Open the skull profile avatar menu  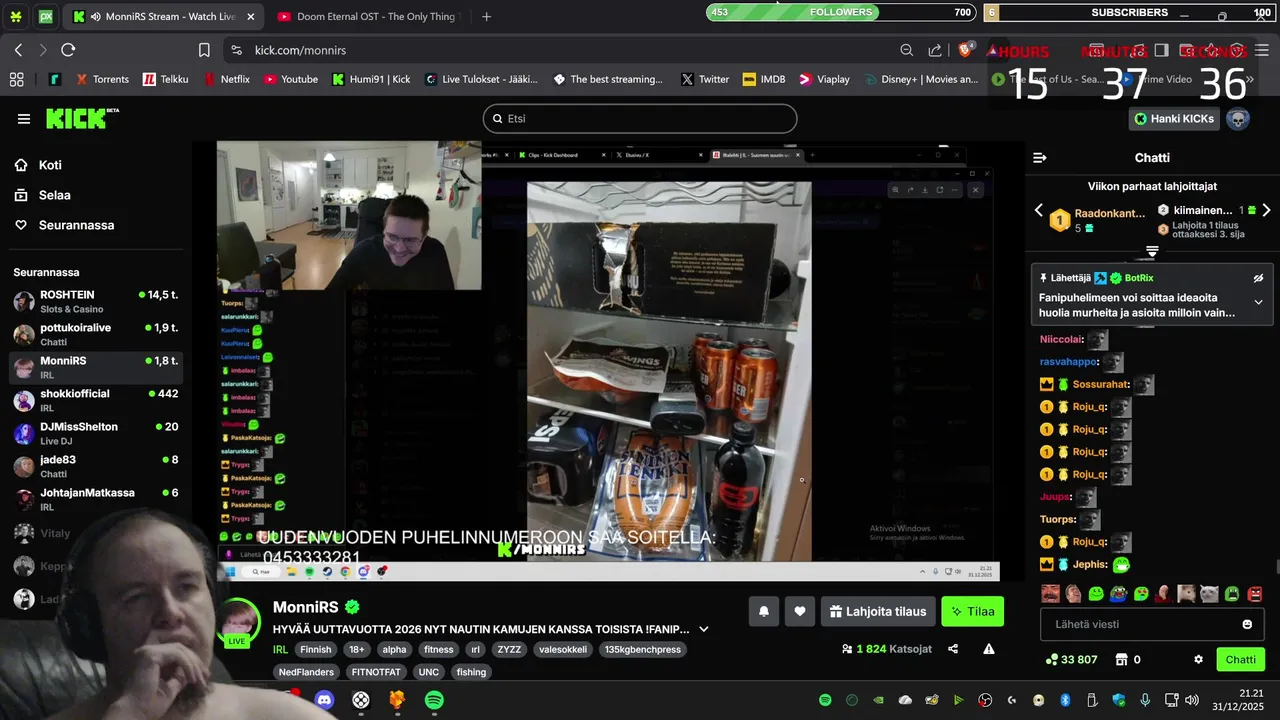[x=1238, y=119]
